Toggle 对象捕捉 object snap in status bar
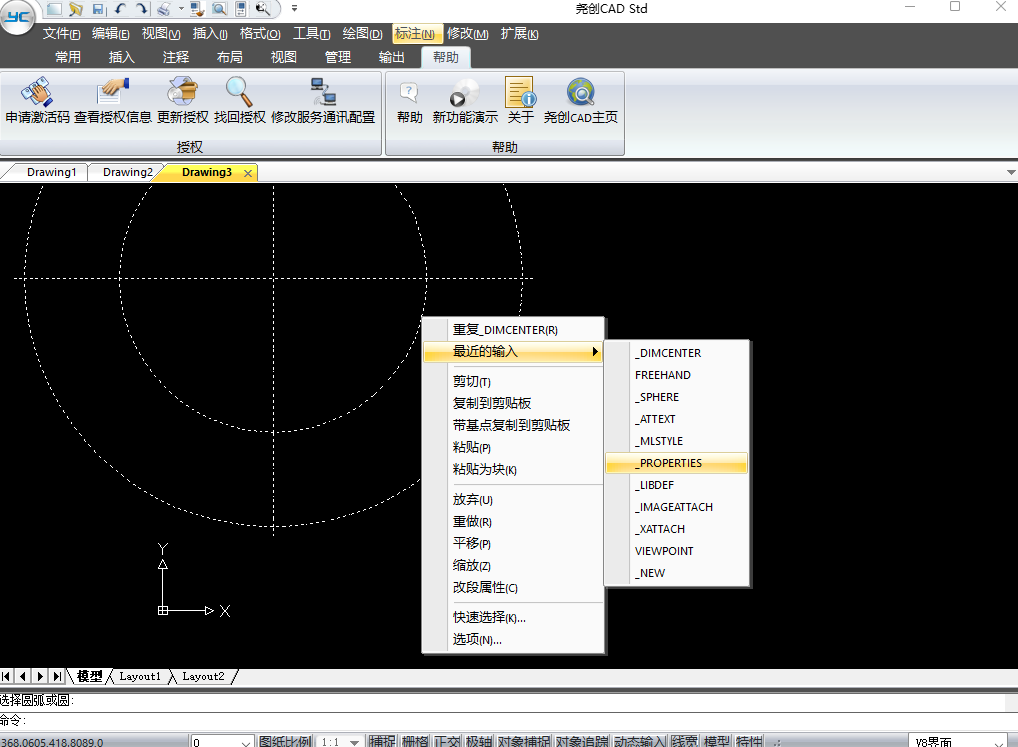Screen dimensions: 1018x747 coord(524,741)
